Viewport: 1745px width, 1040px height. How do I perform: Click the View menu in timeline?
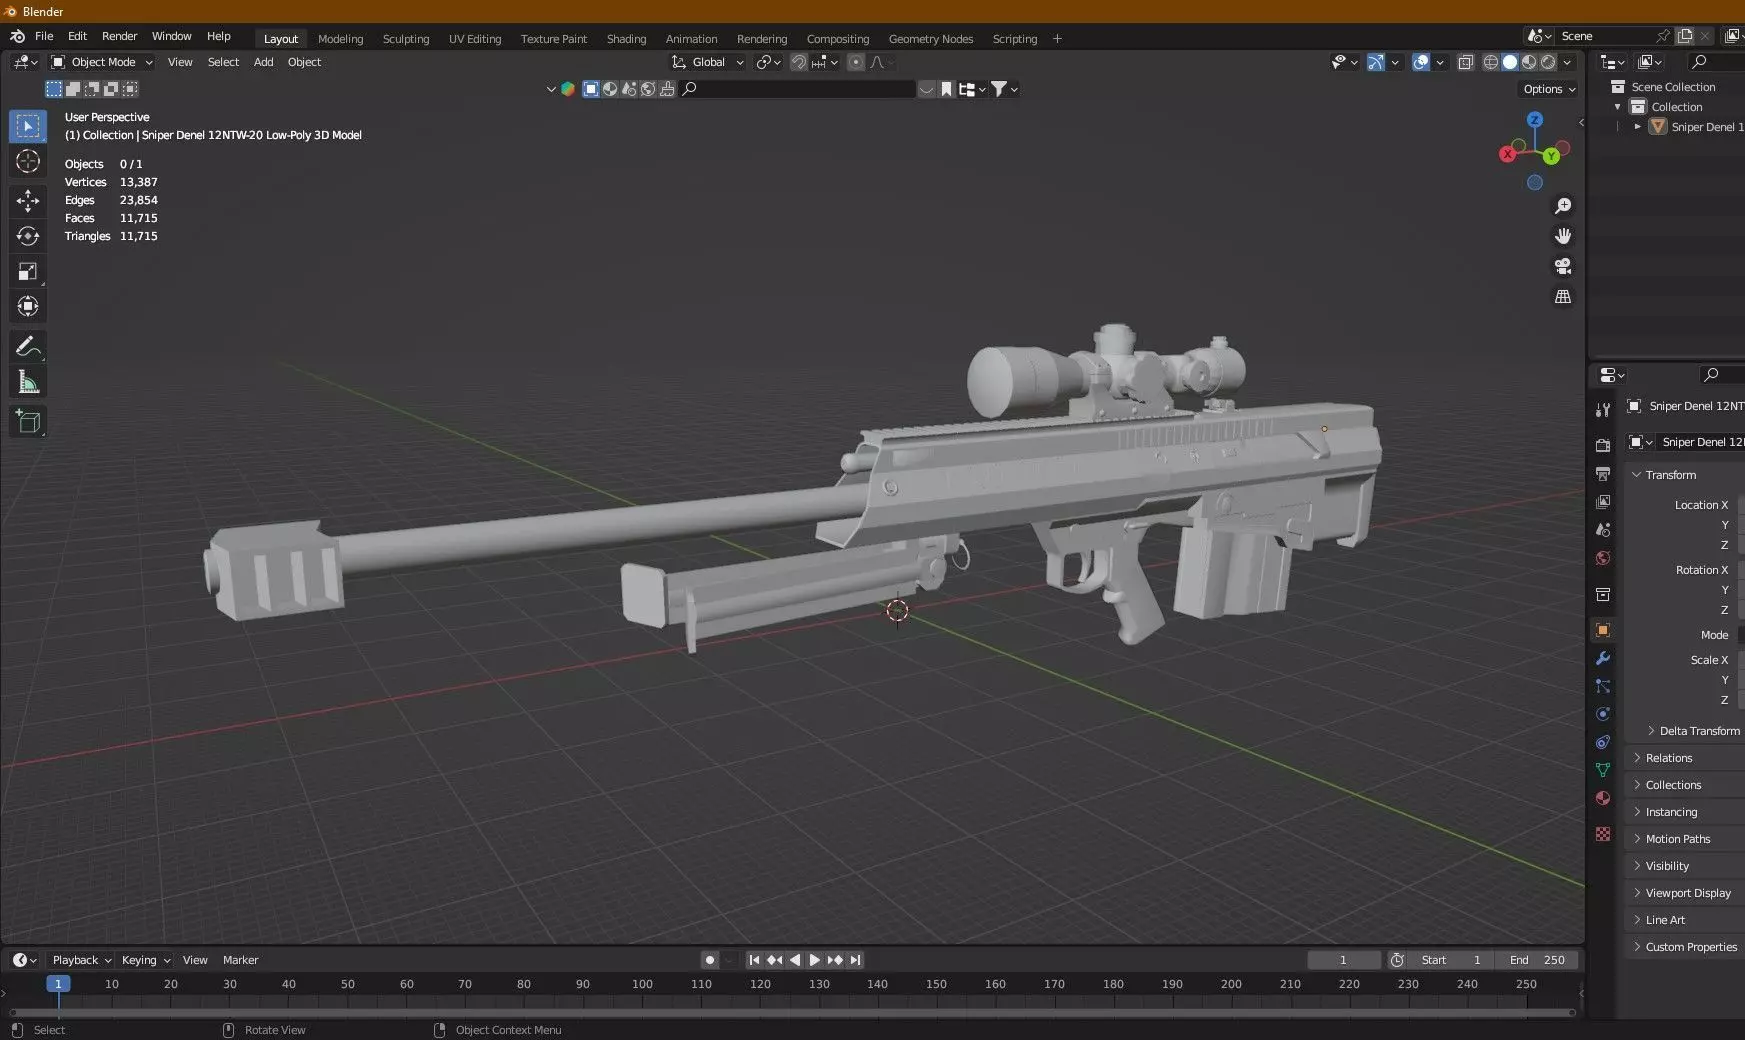195,960
